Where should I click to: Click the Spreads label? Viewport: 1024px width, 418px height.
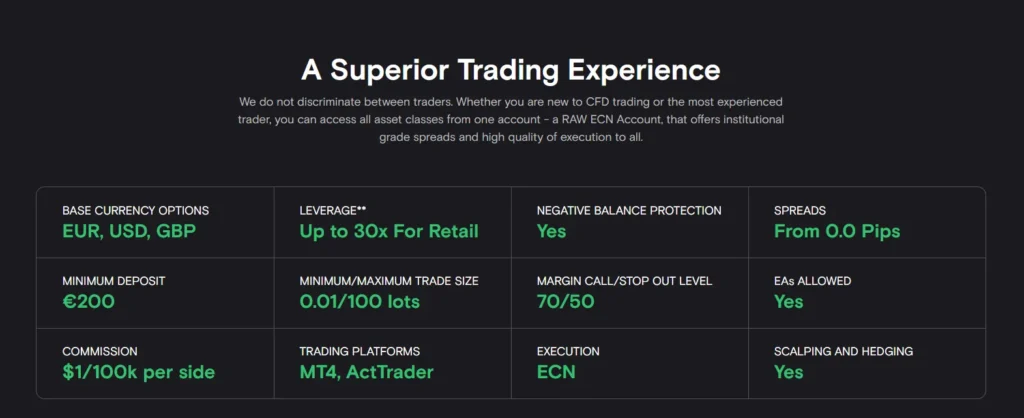tap(800, 211)
